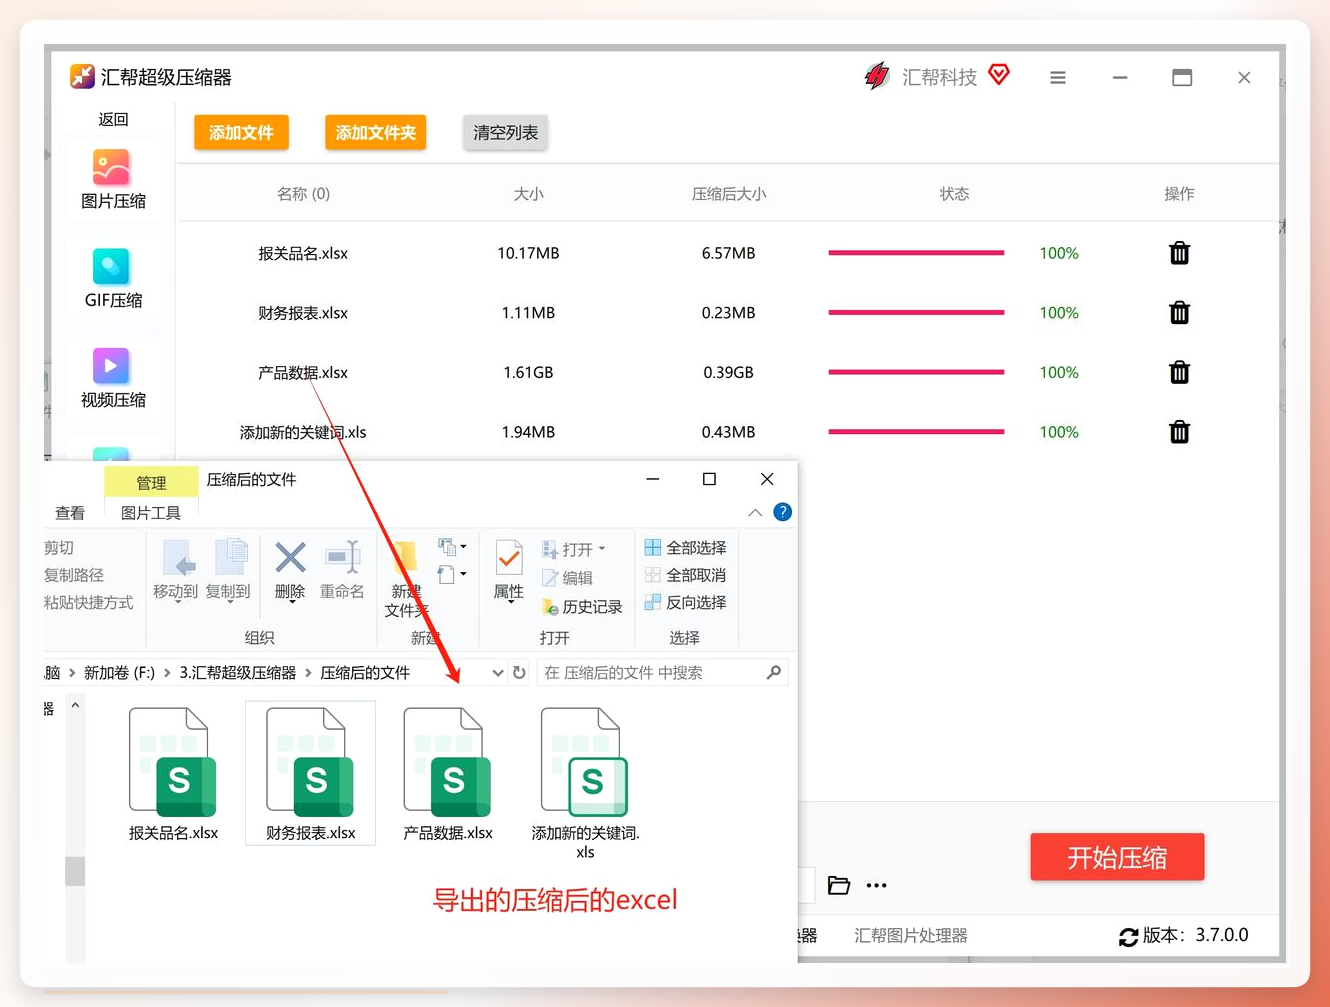Screen dimensions: 1330x1007
Task: Click the 报关品名.xlsx progress bar
Action: pyautogui.click(x=916, y=253)
